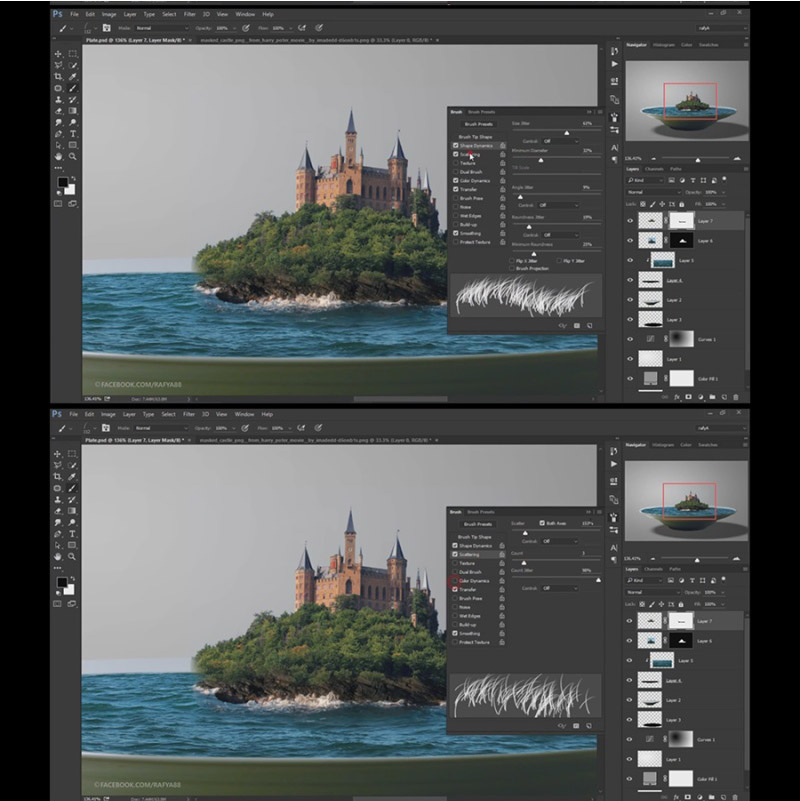Enable Brush Projection checkbox
Viewport: 800px width, 801px height.
pyautogui.click(x=512, y=268)
